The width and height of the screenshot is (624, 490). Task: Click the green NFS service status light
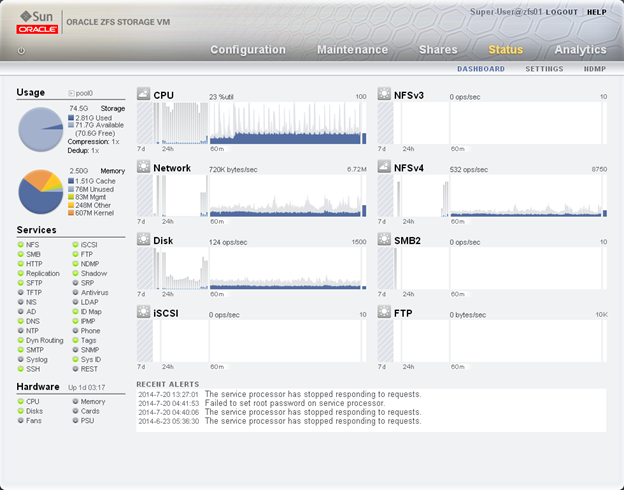pyautogui.click(x=21, y=244)
